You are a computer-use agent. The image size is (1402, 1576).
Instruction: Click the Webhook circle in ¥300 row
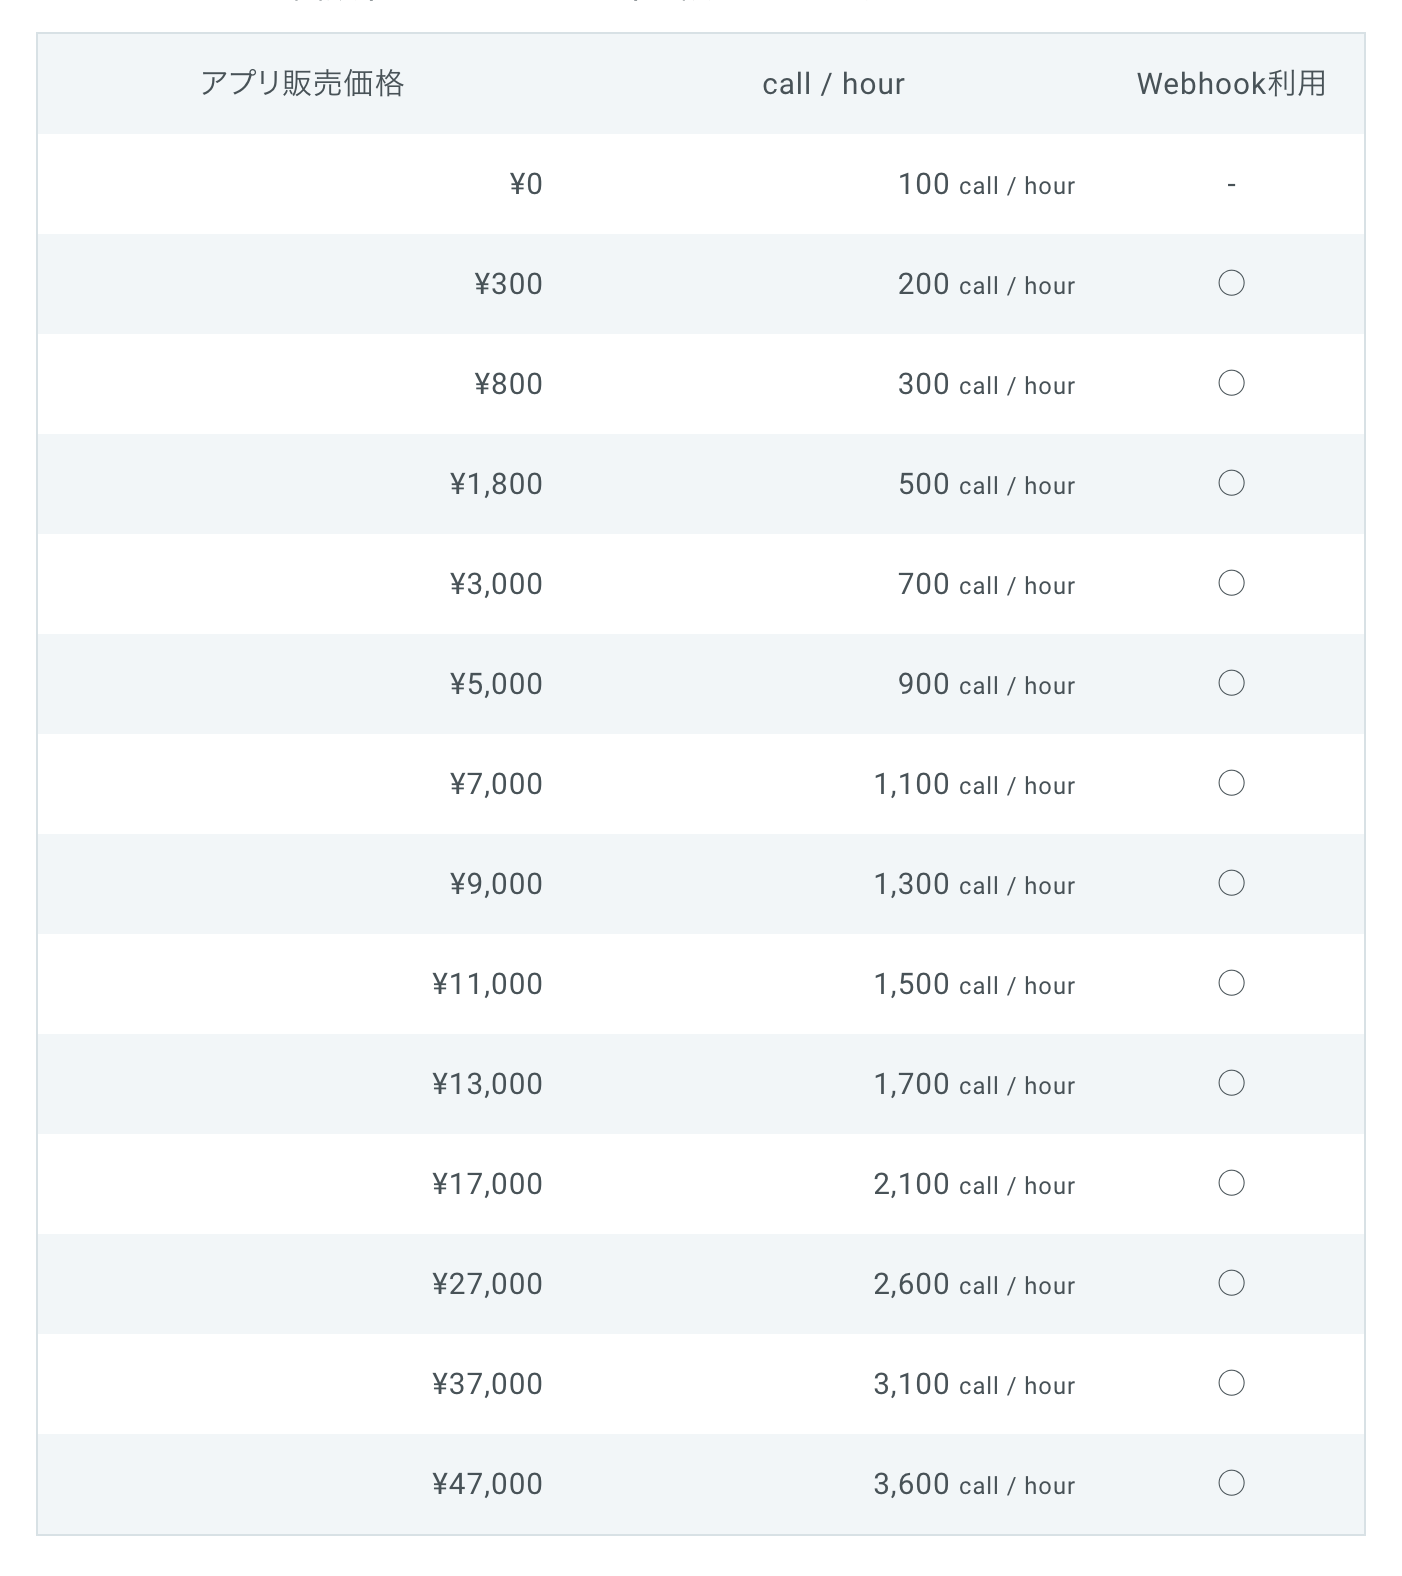[x=1231, y=283]
